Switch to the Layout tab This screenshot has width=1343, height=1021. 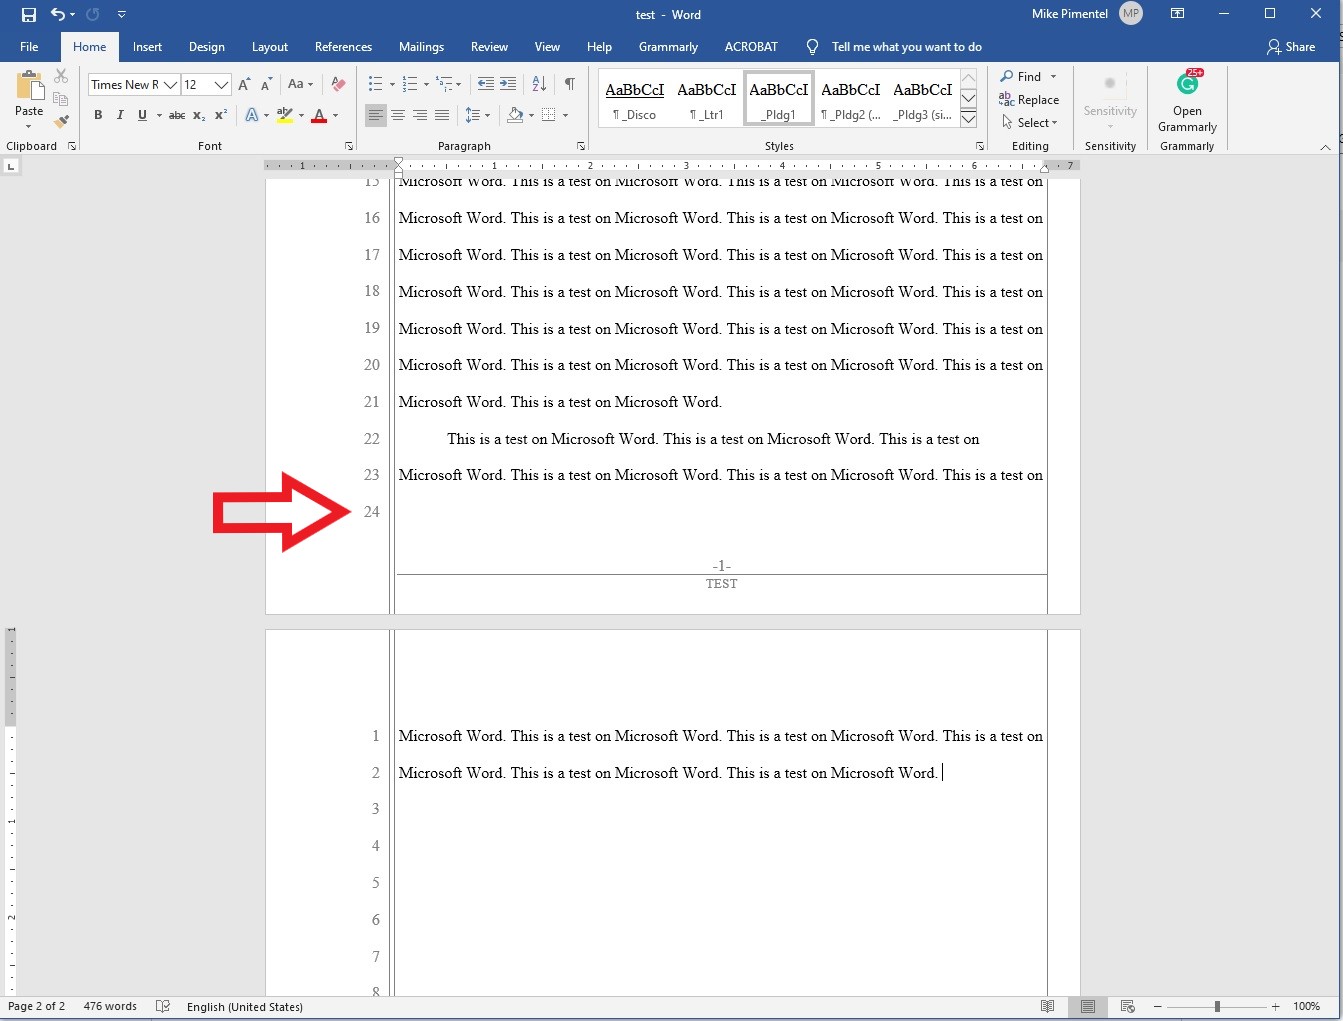269,47
